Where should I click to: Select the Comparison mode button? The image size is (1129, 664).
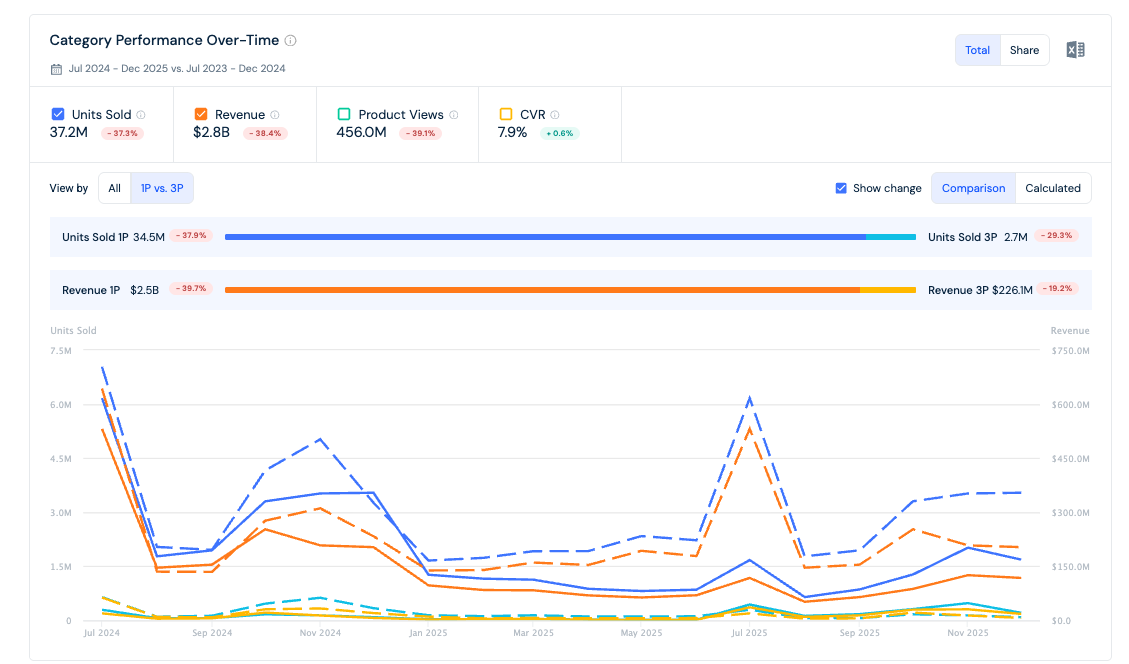973,188
